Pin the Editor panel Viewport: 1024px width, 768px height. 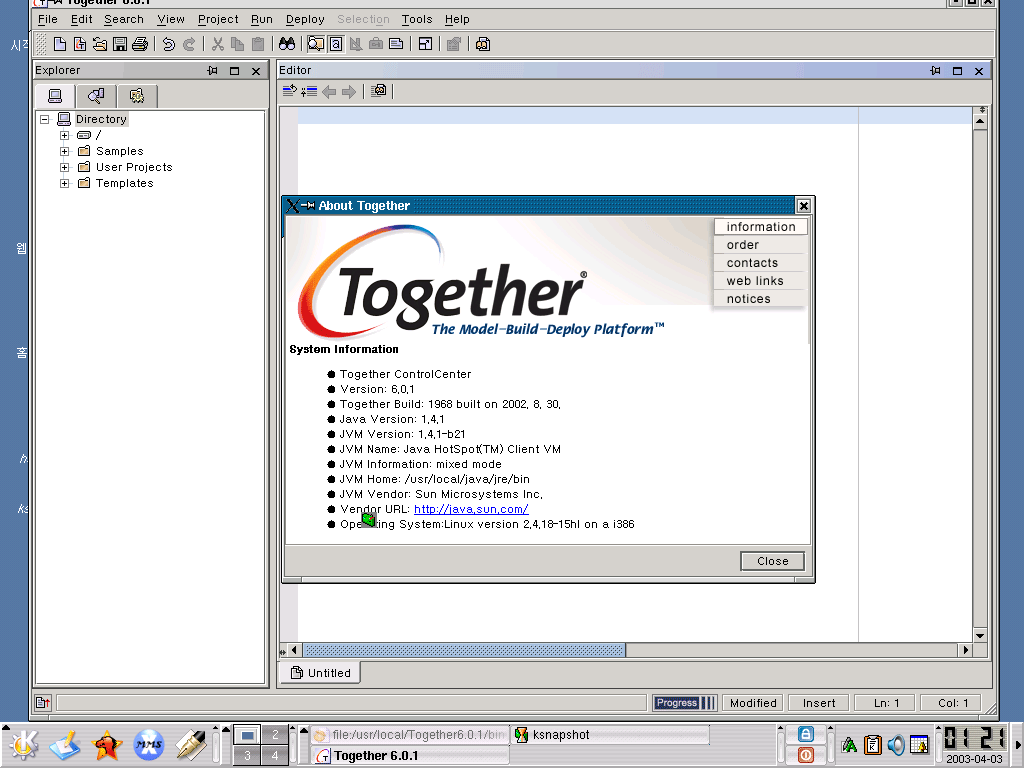(x=935, y=71)
